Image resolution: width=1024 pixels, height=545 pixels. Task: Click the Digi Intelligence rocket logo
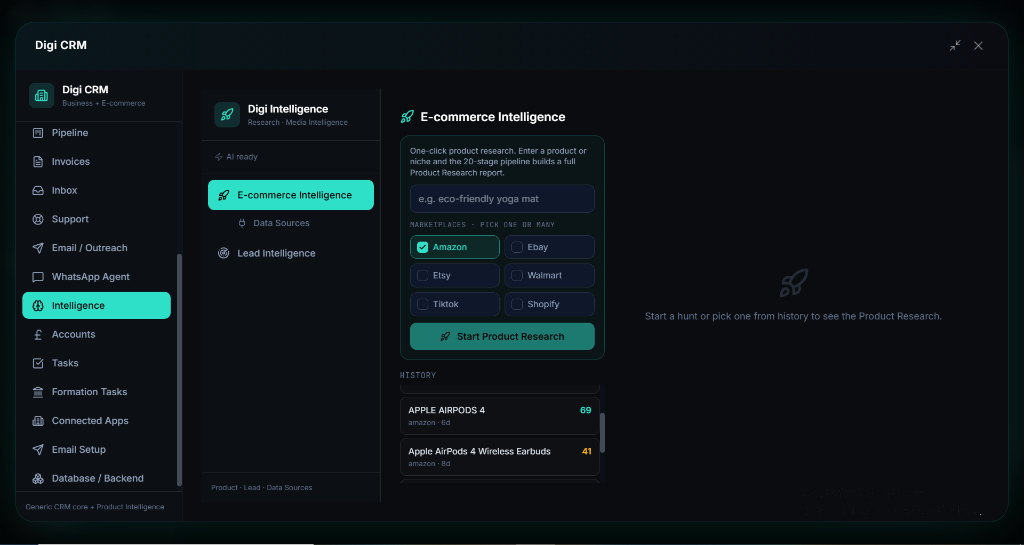click(227, 115)
